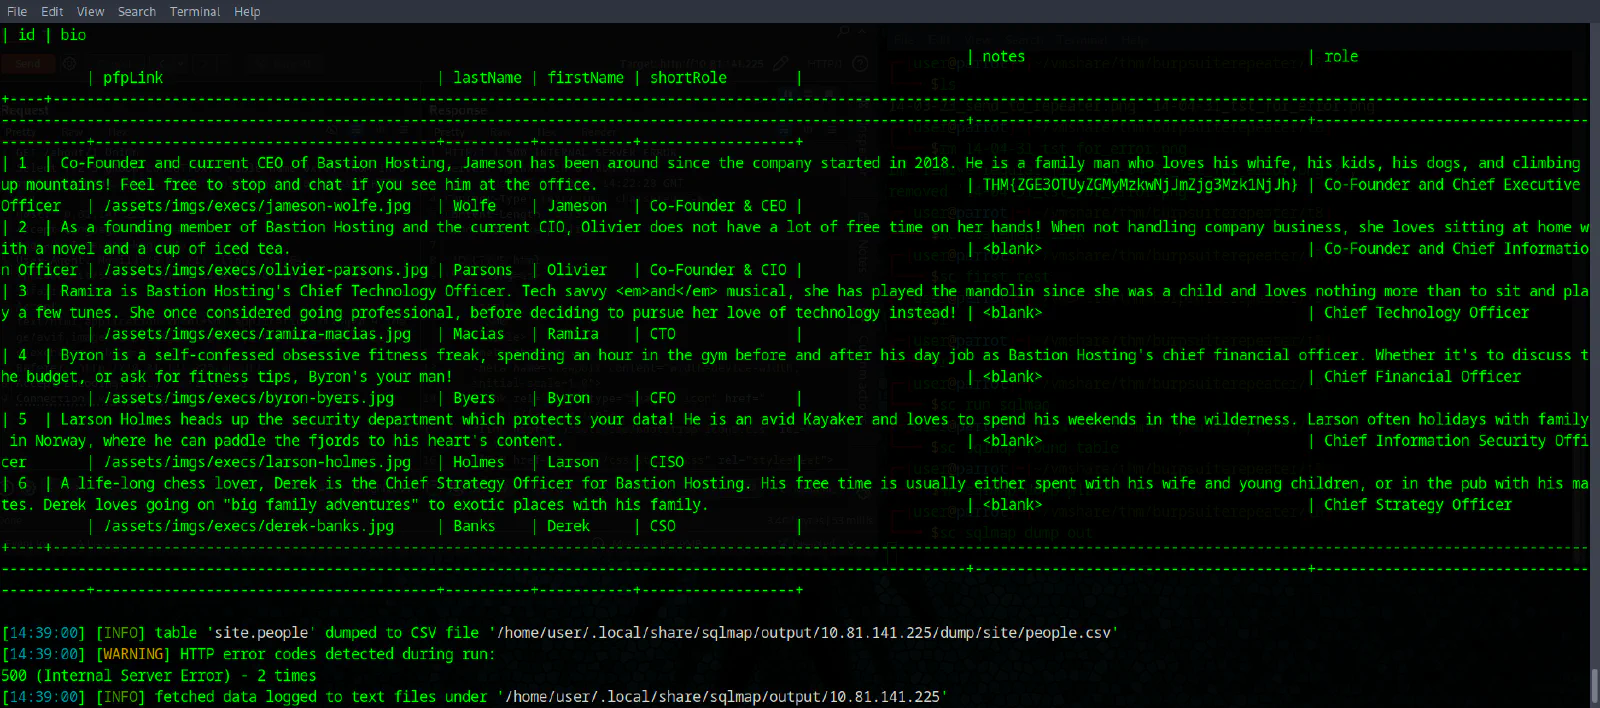Click the jameson-wolfe.jpg image path

tap(257, 206)
